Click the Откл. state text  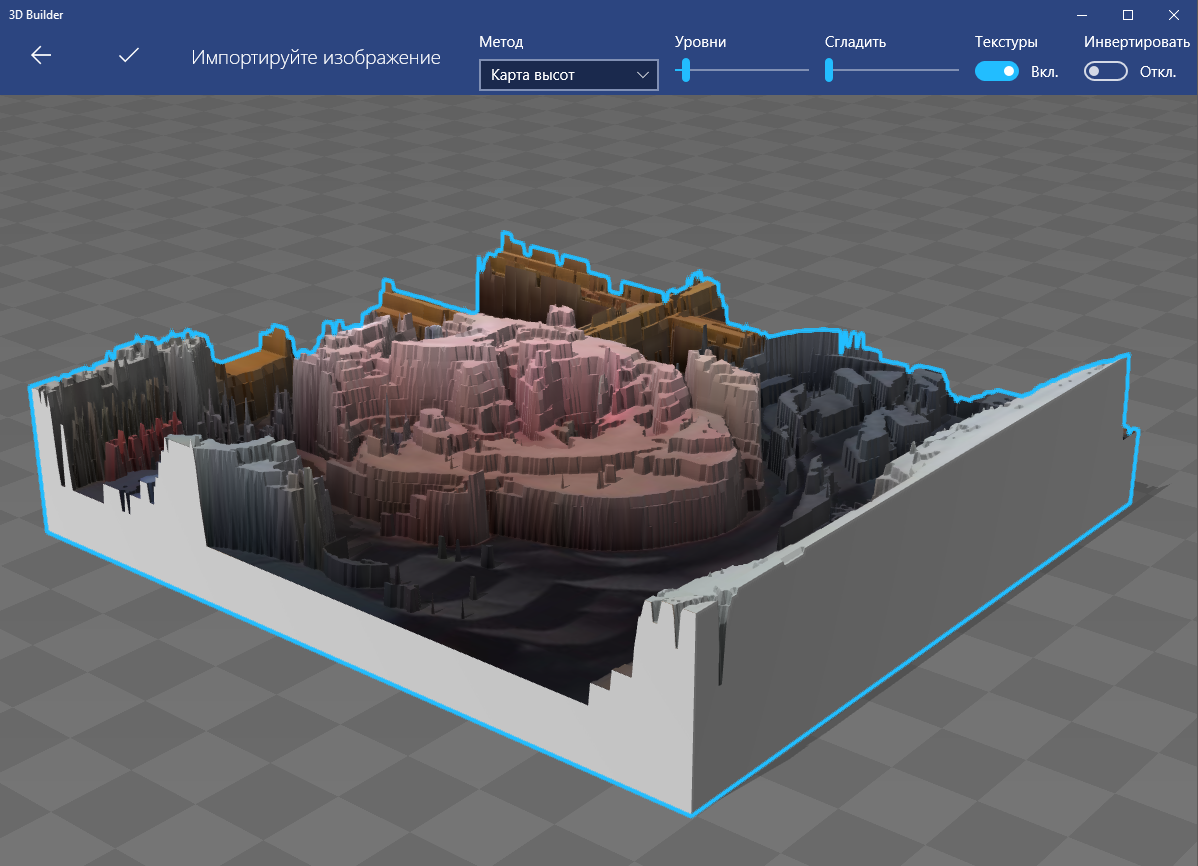[1158, 72]
